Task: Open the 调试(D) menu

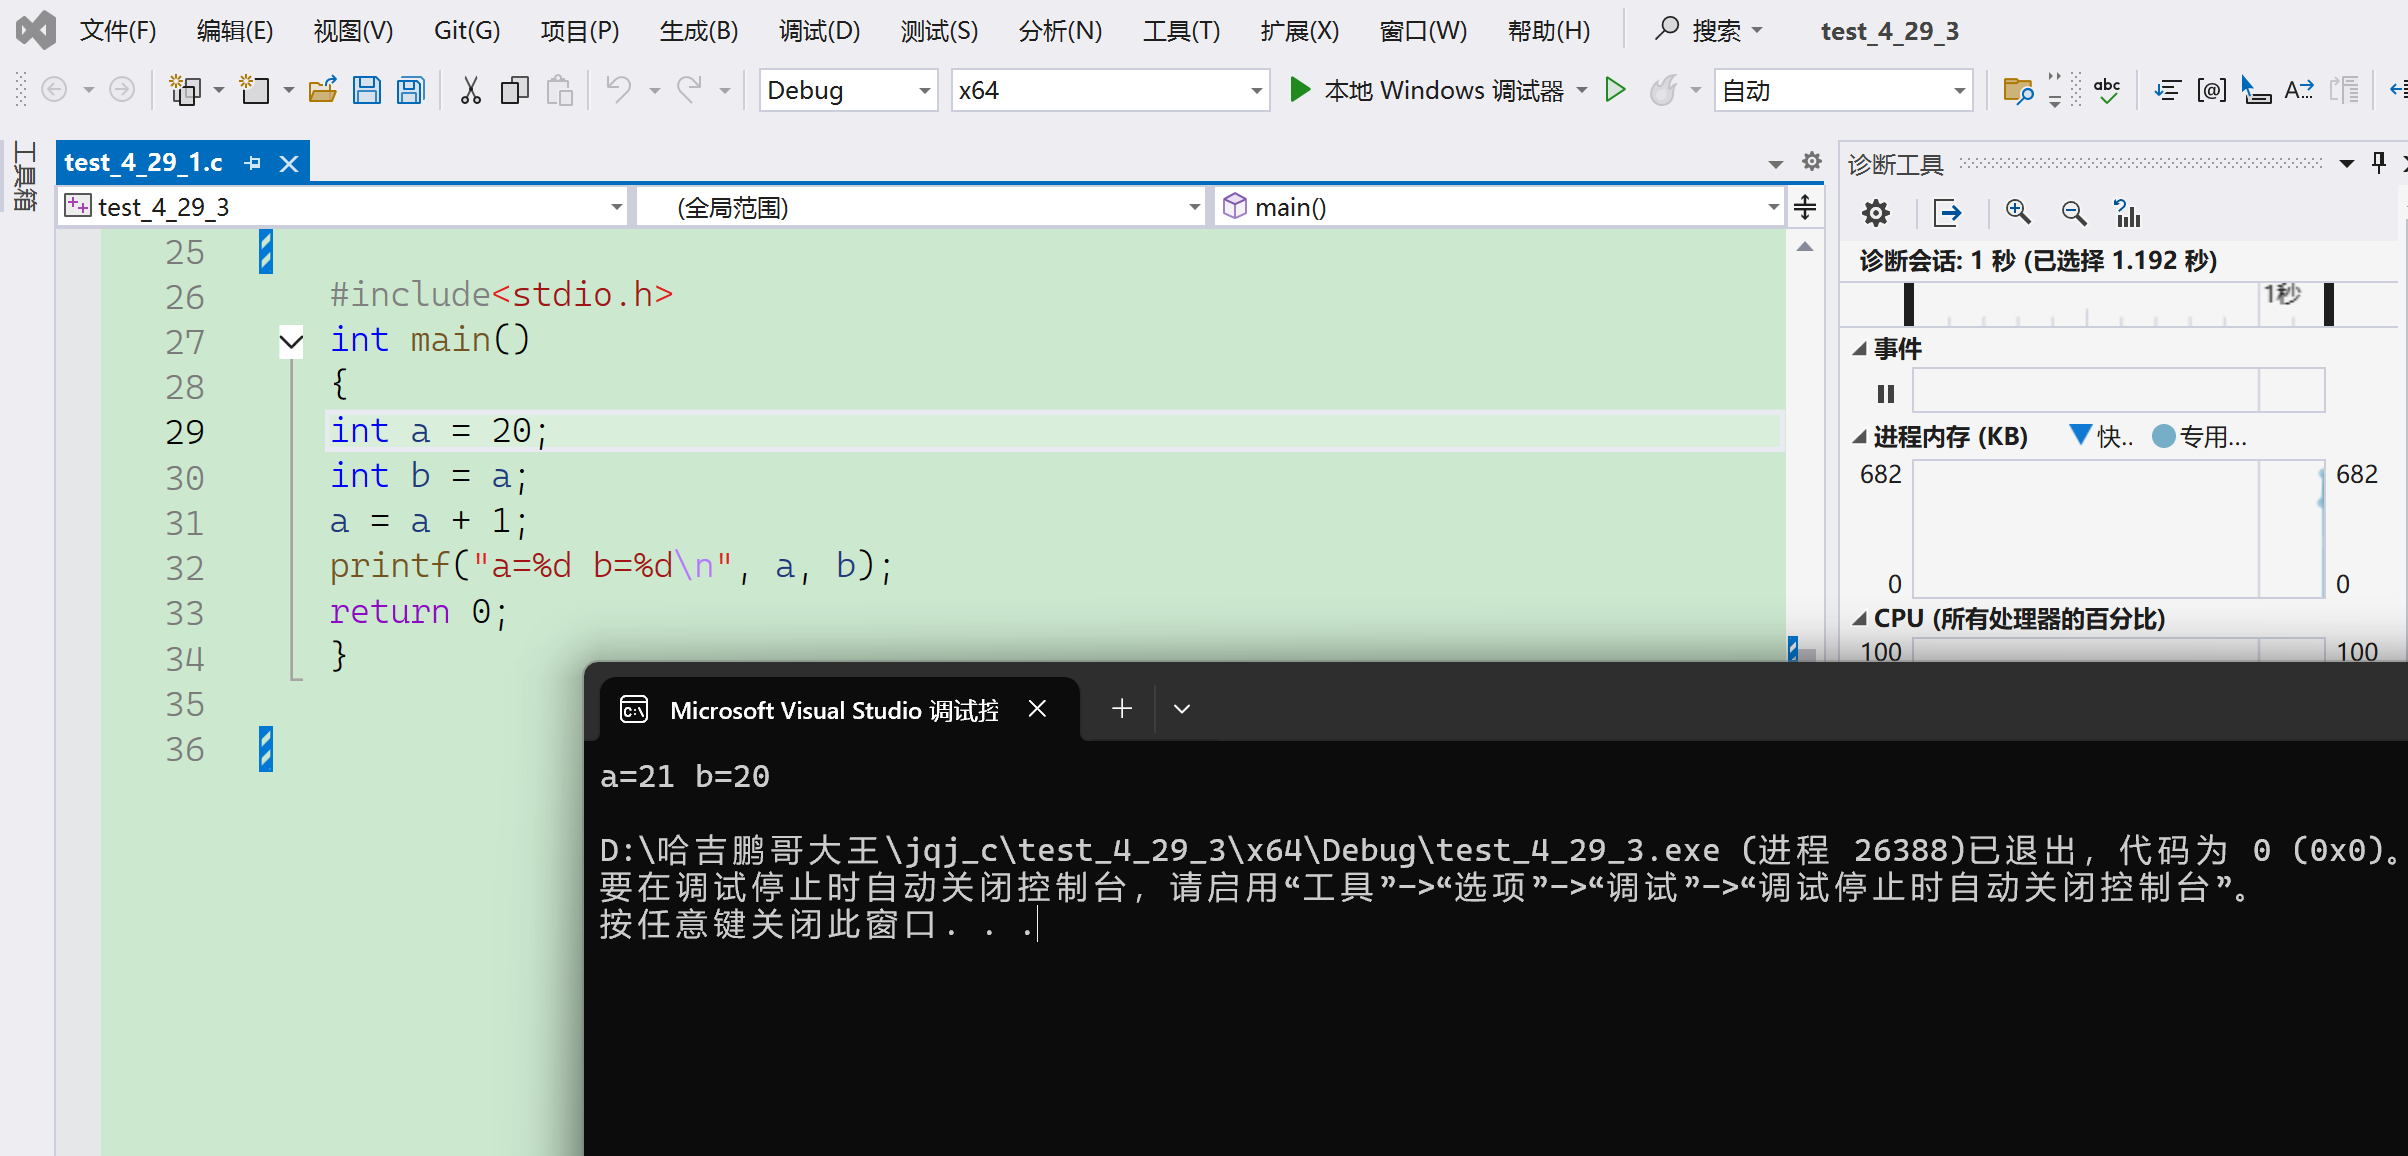Action: coord(819,31)
